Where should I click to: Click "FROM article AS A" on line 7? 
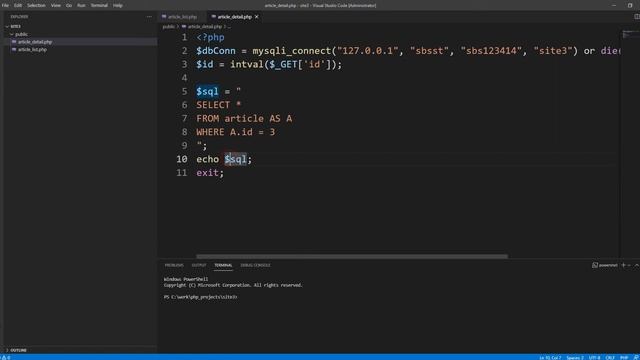click(244, 118)
